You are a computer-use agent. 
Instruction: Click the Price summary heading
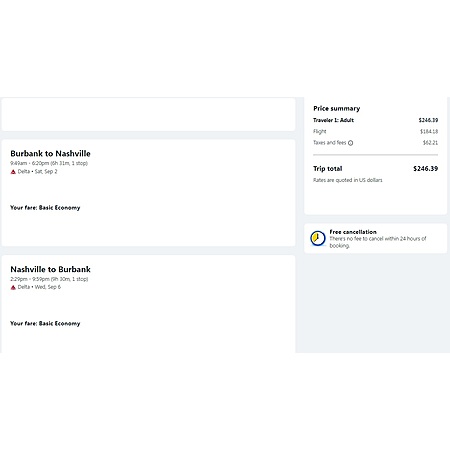[x=337, y=108]
